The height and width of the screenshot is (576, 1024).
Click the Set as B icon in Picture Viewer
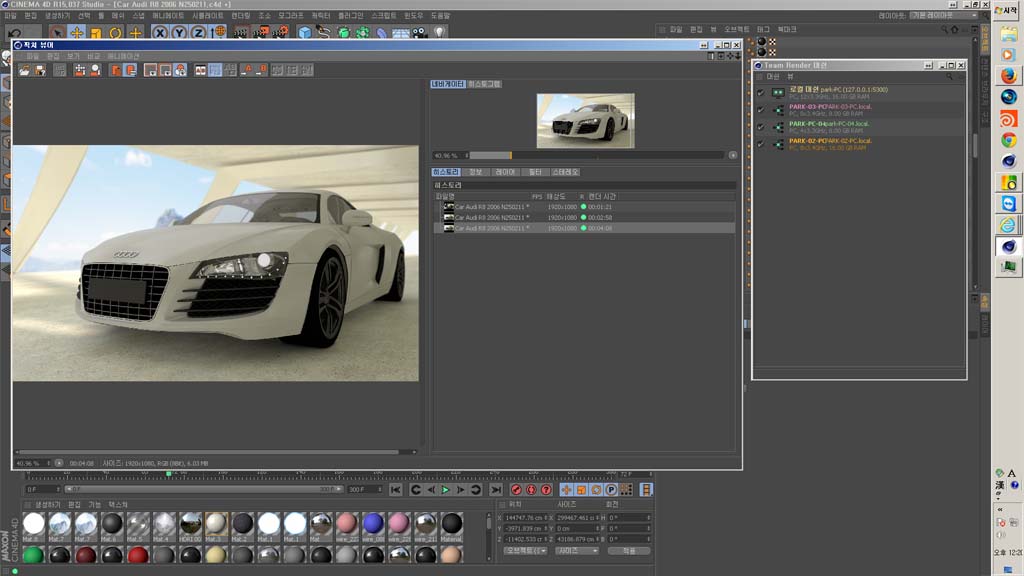pyautogui.click(x=261, y=70)
